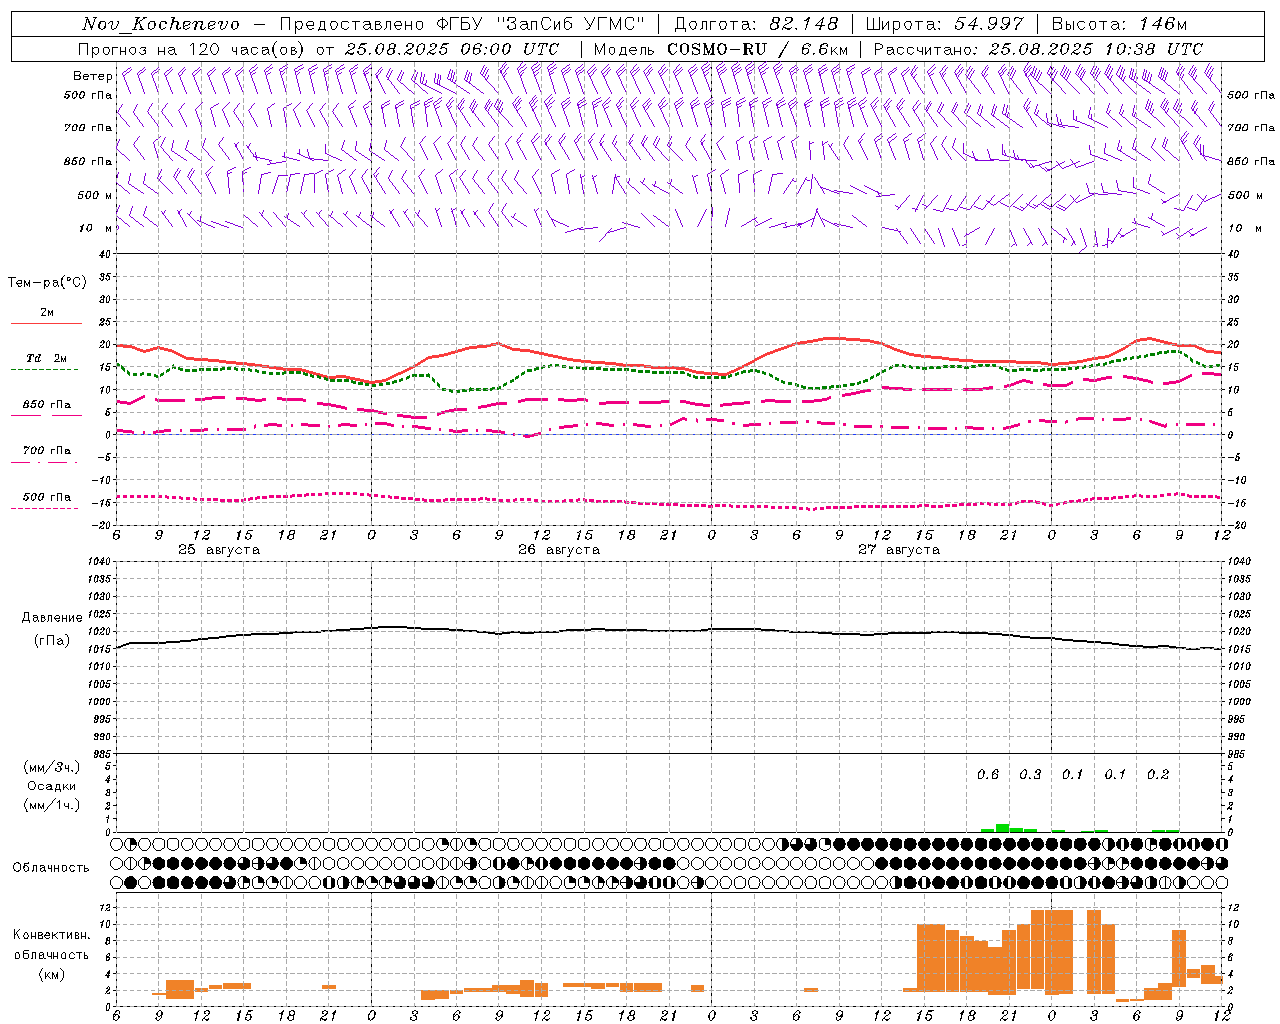
Task: Click the Конвективн. облачность (км) panel label
Action: 51,954
